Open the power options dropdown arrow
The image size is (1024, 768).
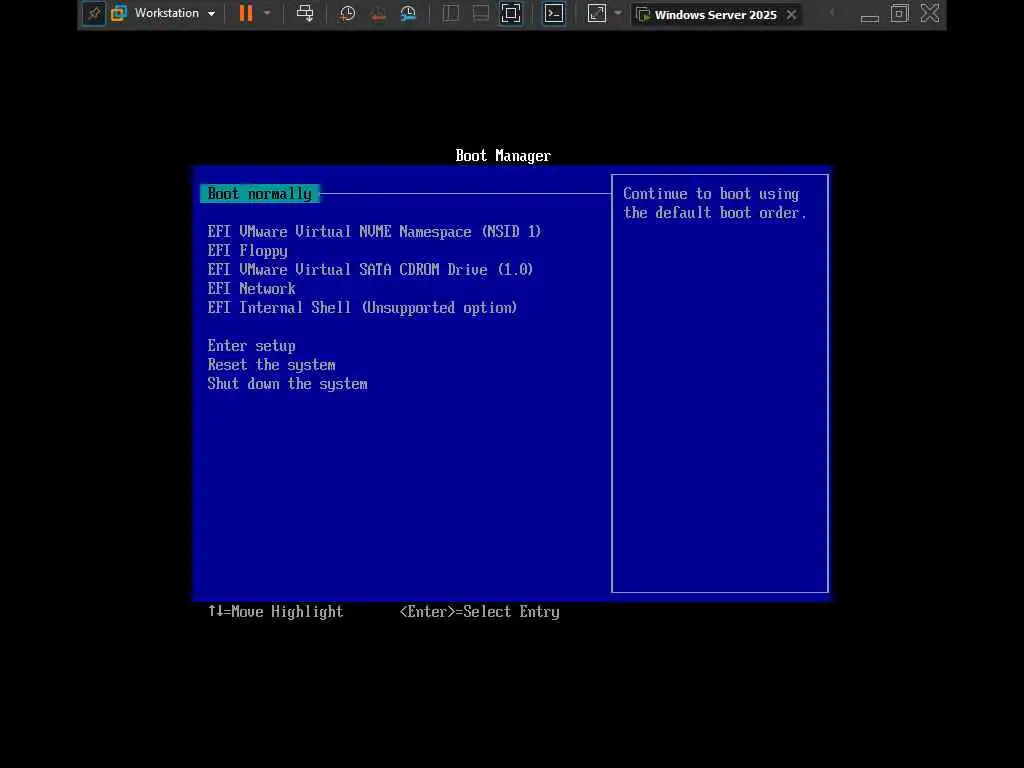(x=267, y=13)
